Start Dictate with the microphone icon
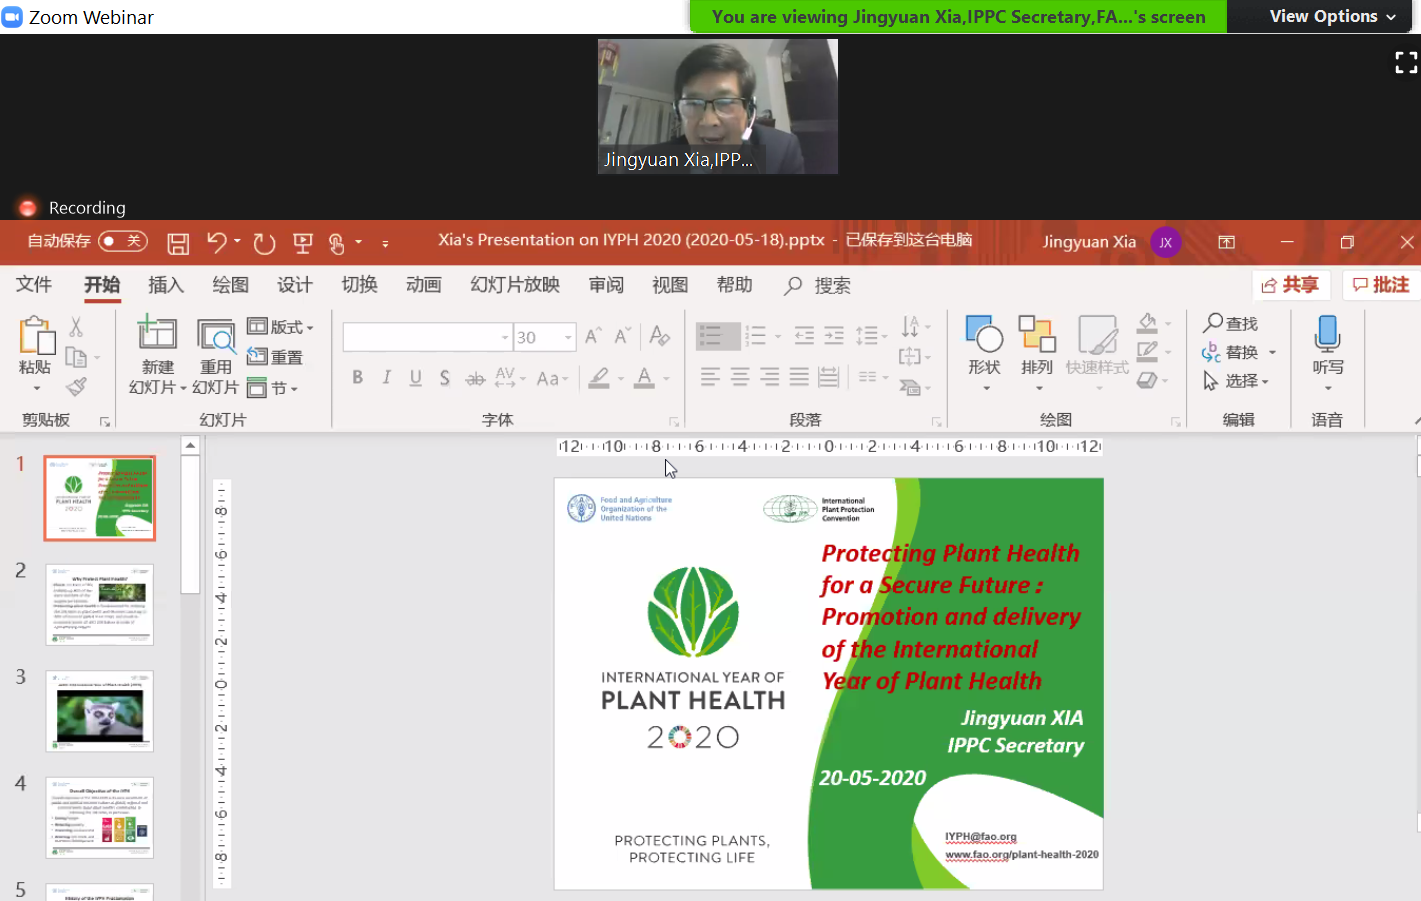This screenshot has width=1421, height=901. click(1327, 334)
